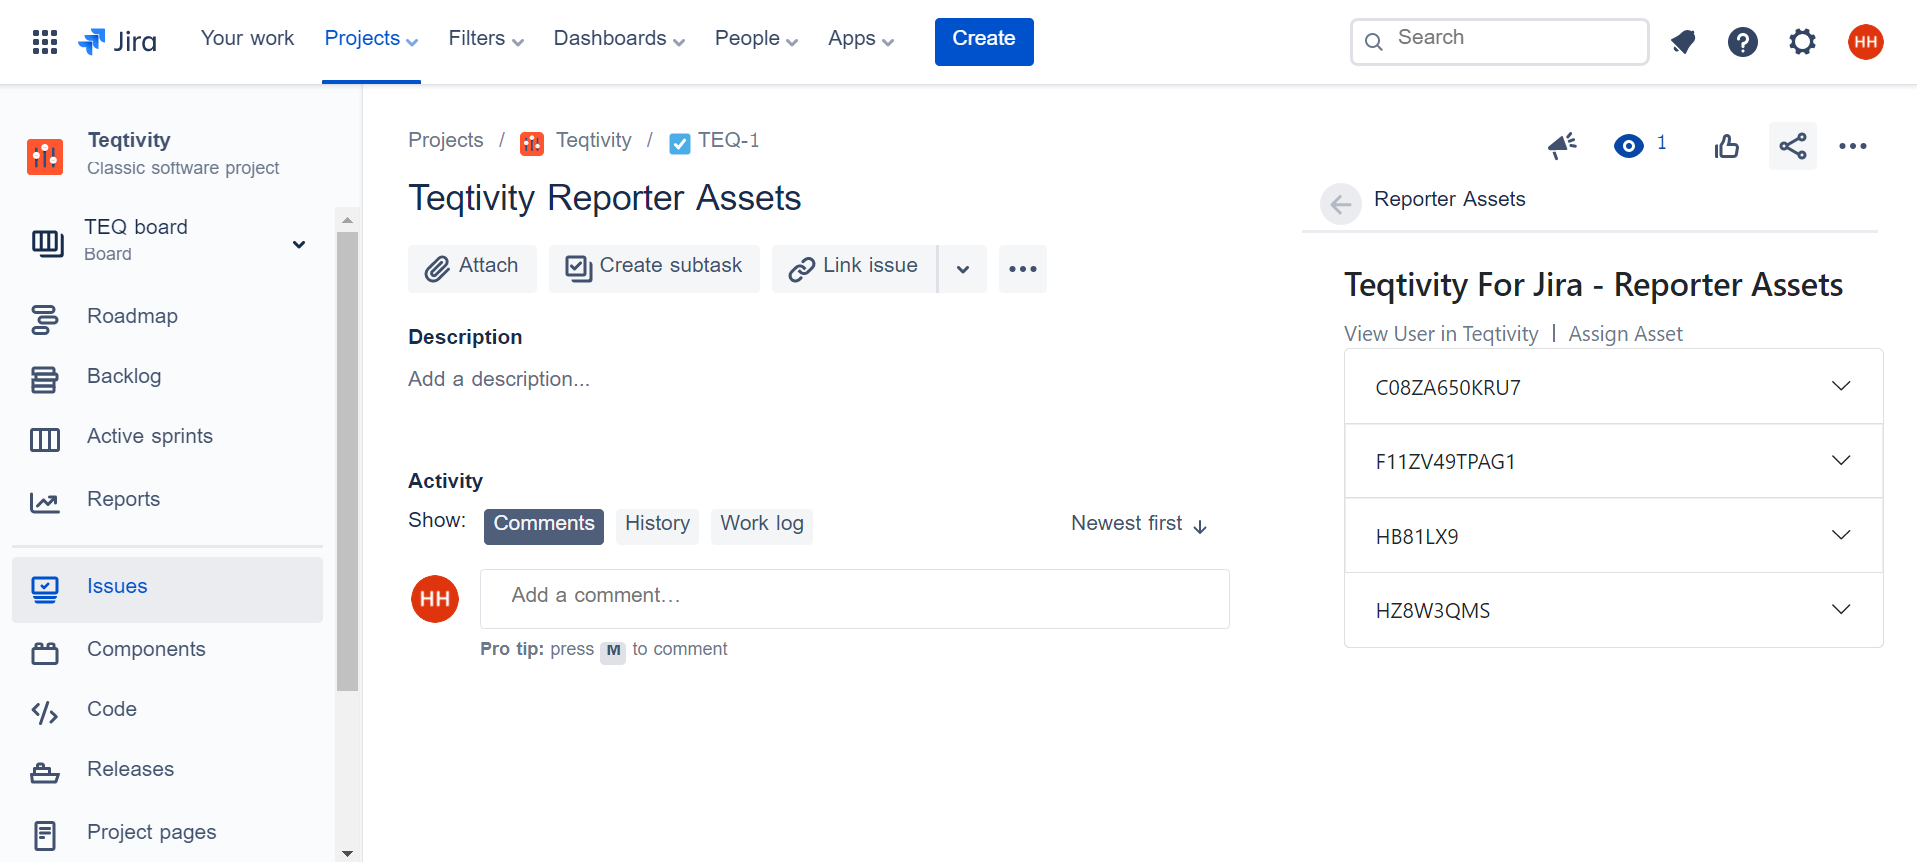This screenshot has height=862, width=1917.
Task: Click the sidebar scrollbar thumb
Action: point(347,462)
